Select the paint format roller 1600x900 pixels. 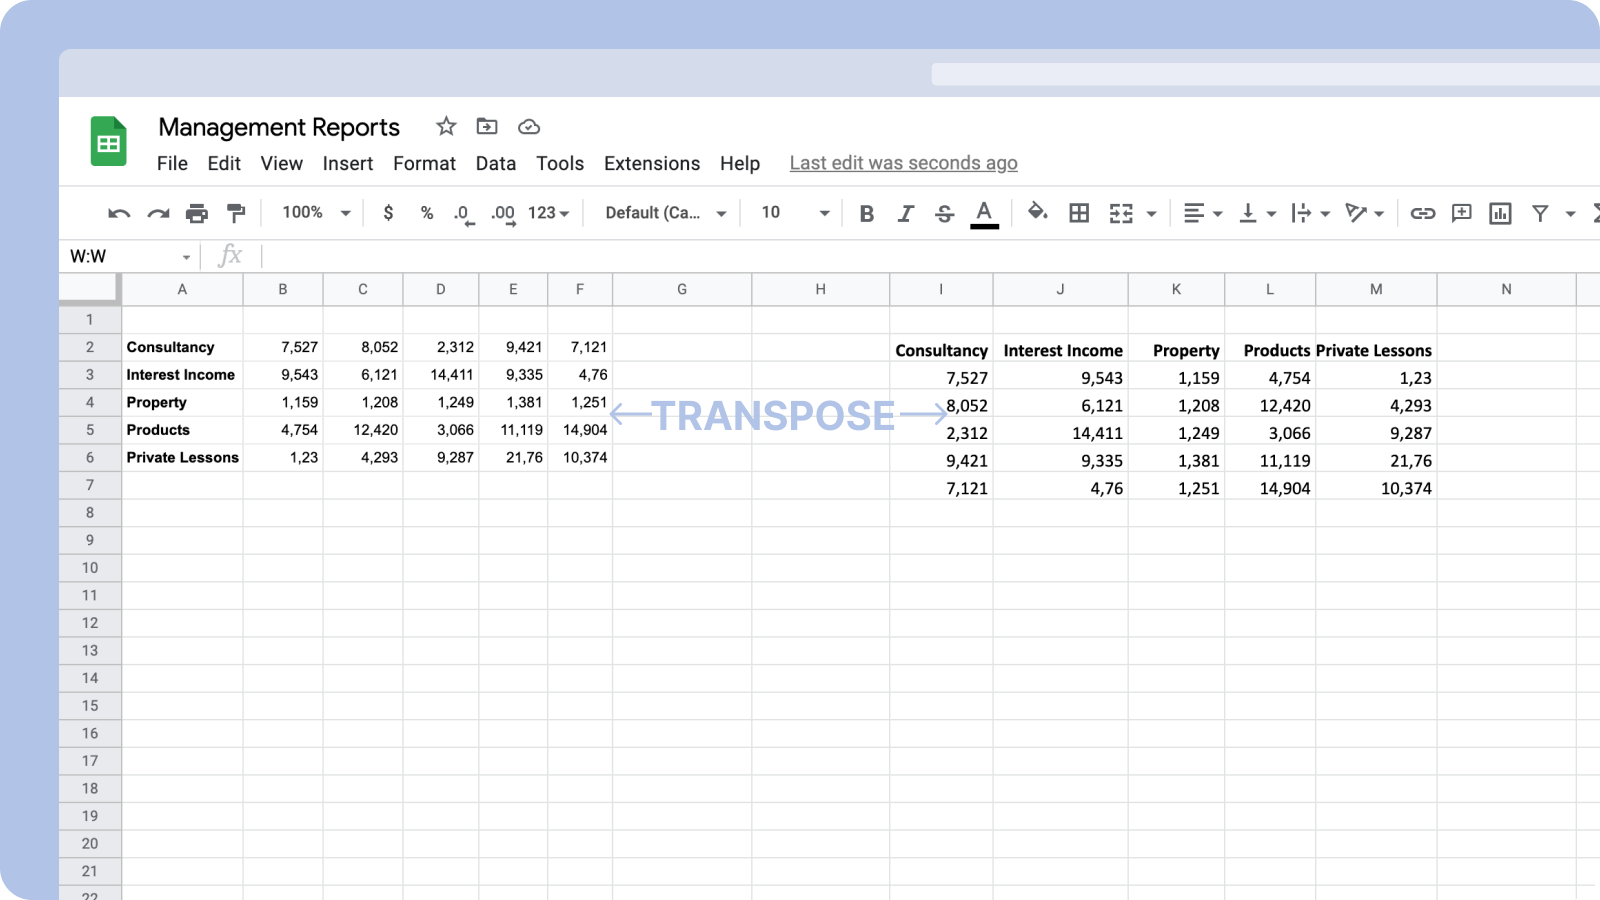tap(236, 213)
